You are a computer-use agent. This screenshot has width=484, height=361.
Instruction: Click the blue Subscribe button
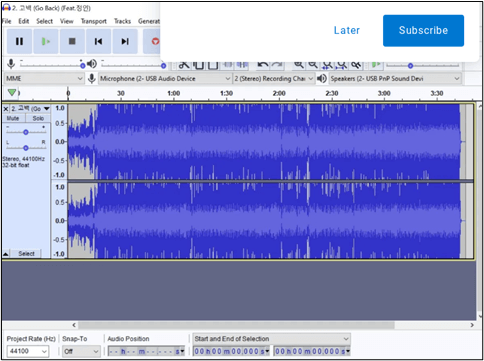tap(423, 30)
